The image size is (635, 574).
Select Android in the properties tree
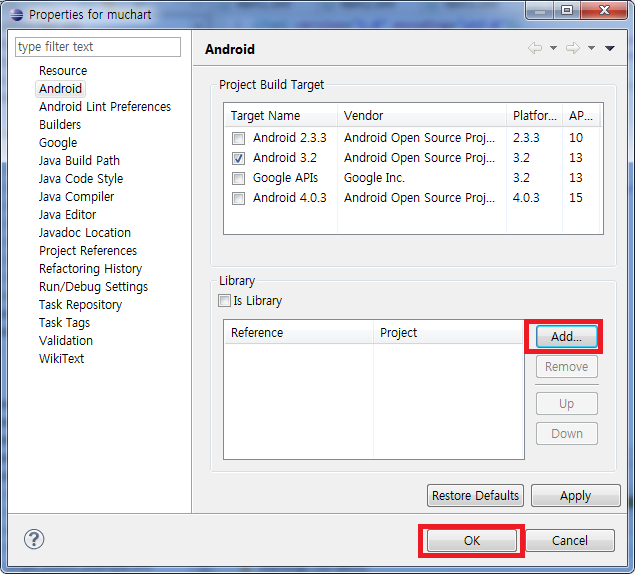60,88
